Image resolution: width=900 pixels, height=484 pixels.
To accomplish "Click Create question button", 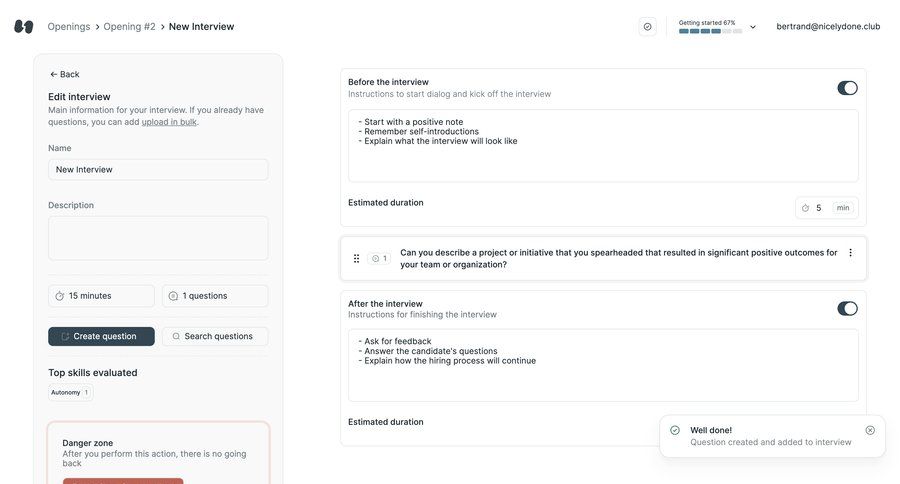I will [x=102, y=336].
